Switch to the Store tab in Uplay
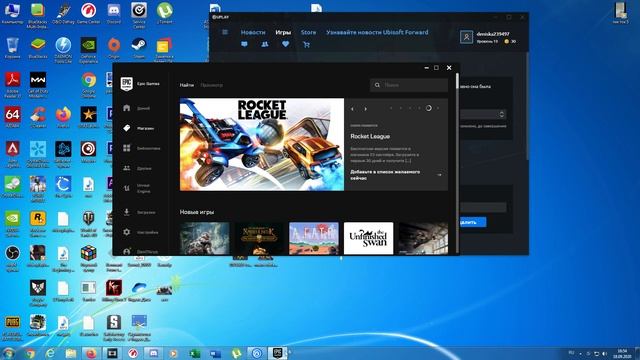Viewport: 640px width, 360px height. coord(309,32)
